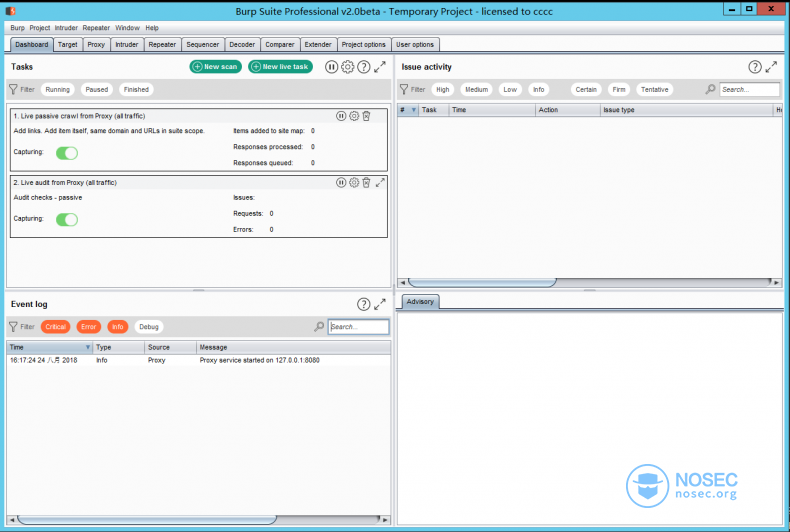Toggle Capturing for Live audit task
Image resolution: width=790 pixels, height=532 pixels.
(67, 219)
